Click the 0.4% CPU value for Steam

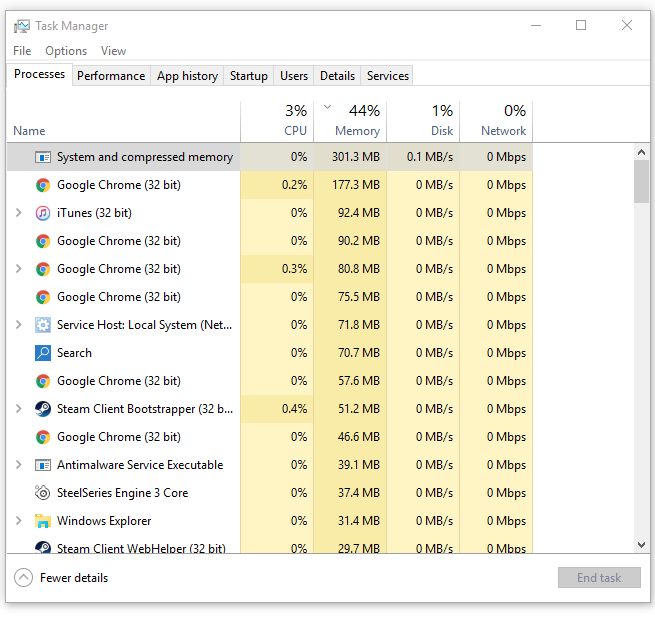point(294,409)
